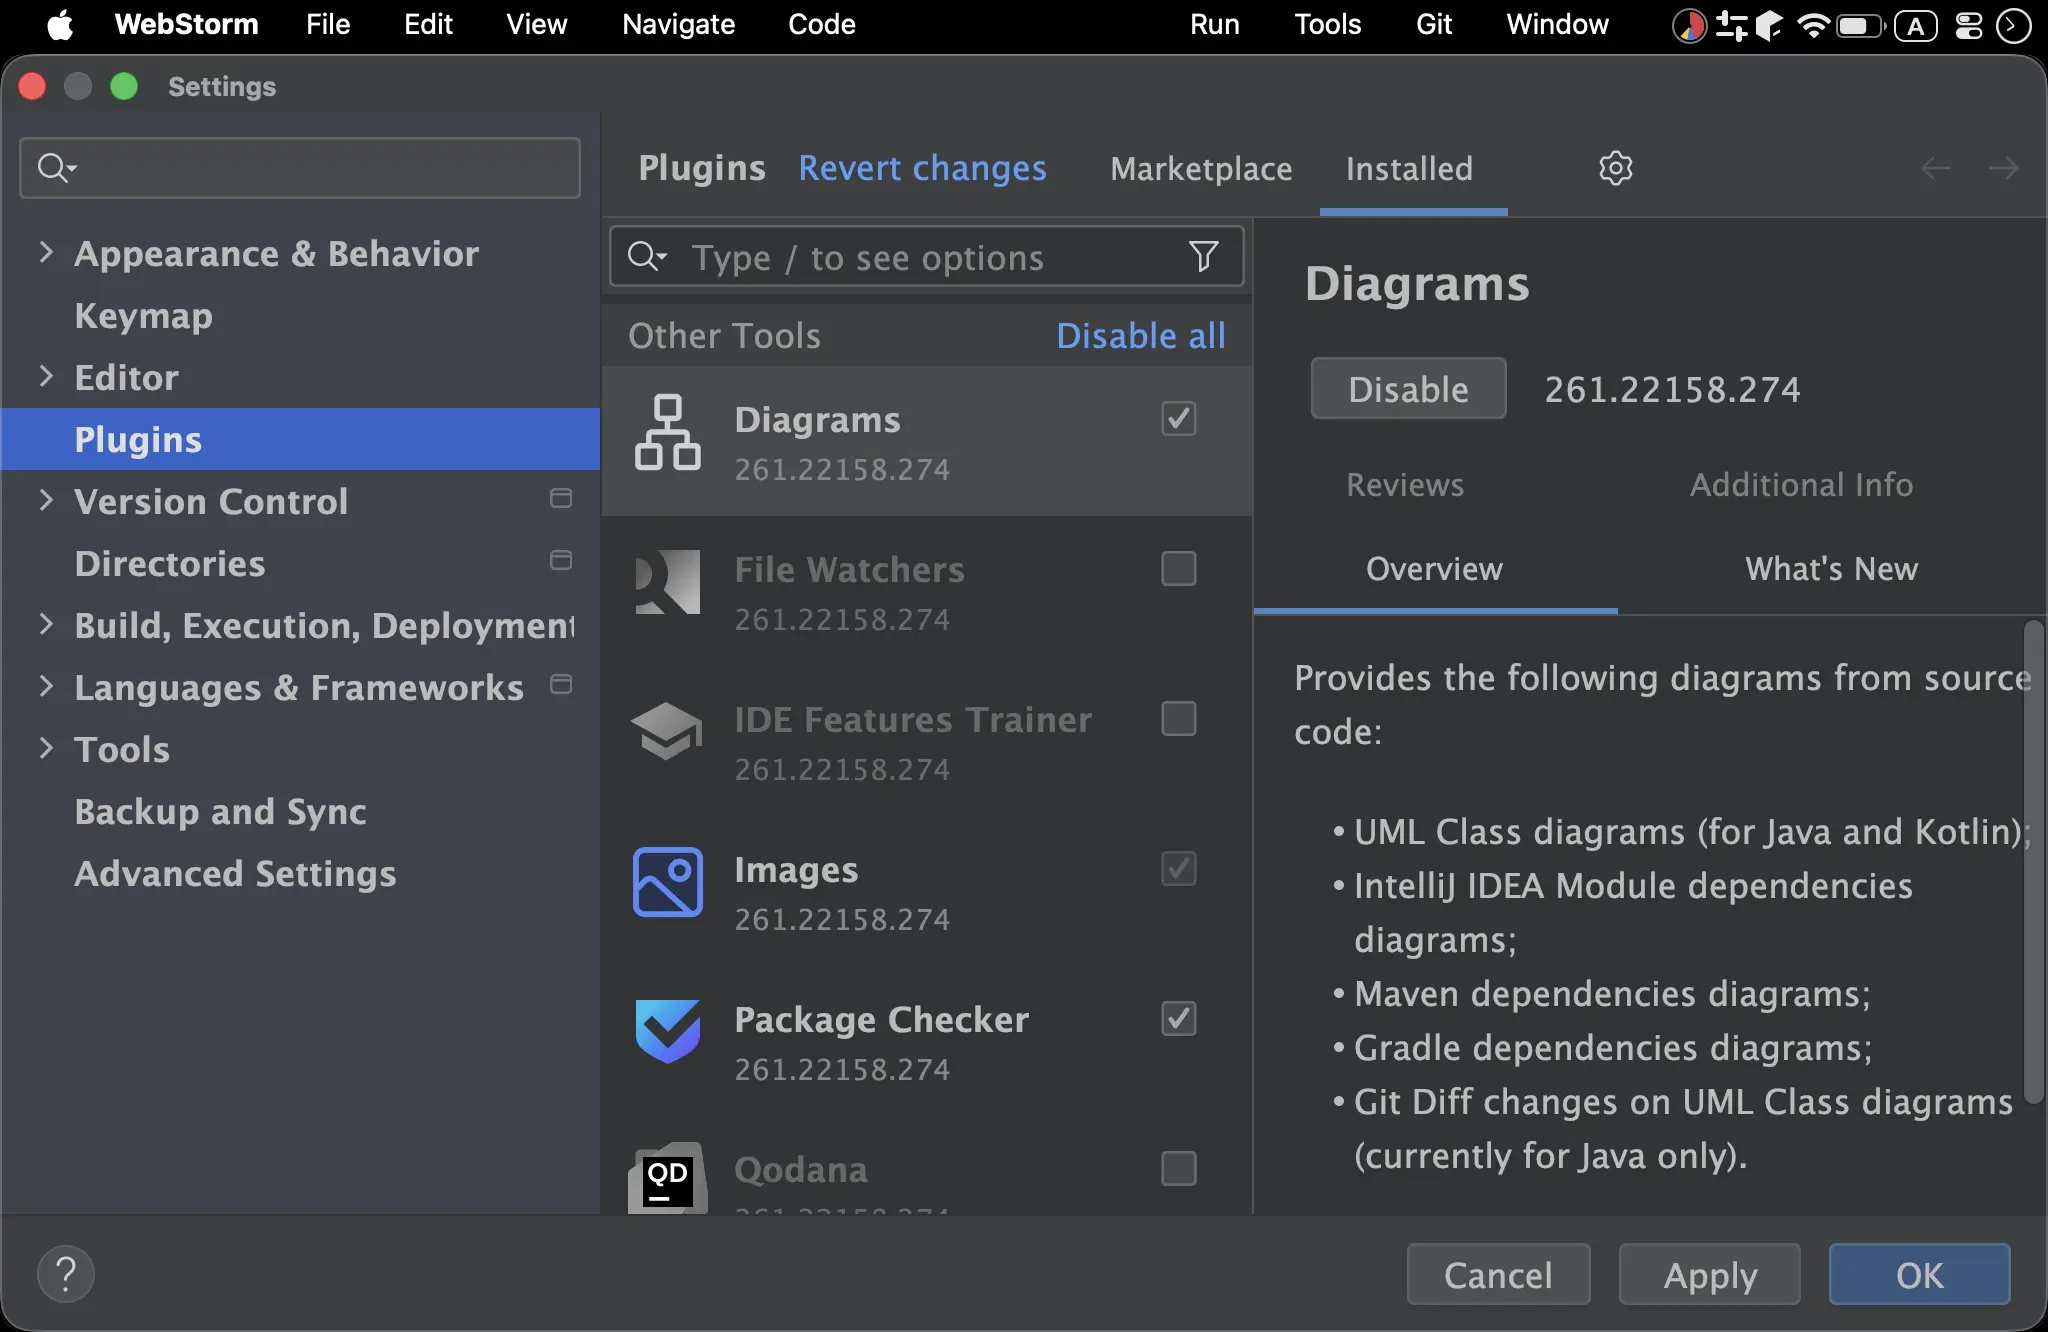Image resolution: width=2048 pixels, height=1332 pixels.
Task: Click the Version Control project-level icon
Action: tap(561, 498)
